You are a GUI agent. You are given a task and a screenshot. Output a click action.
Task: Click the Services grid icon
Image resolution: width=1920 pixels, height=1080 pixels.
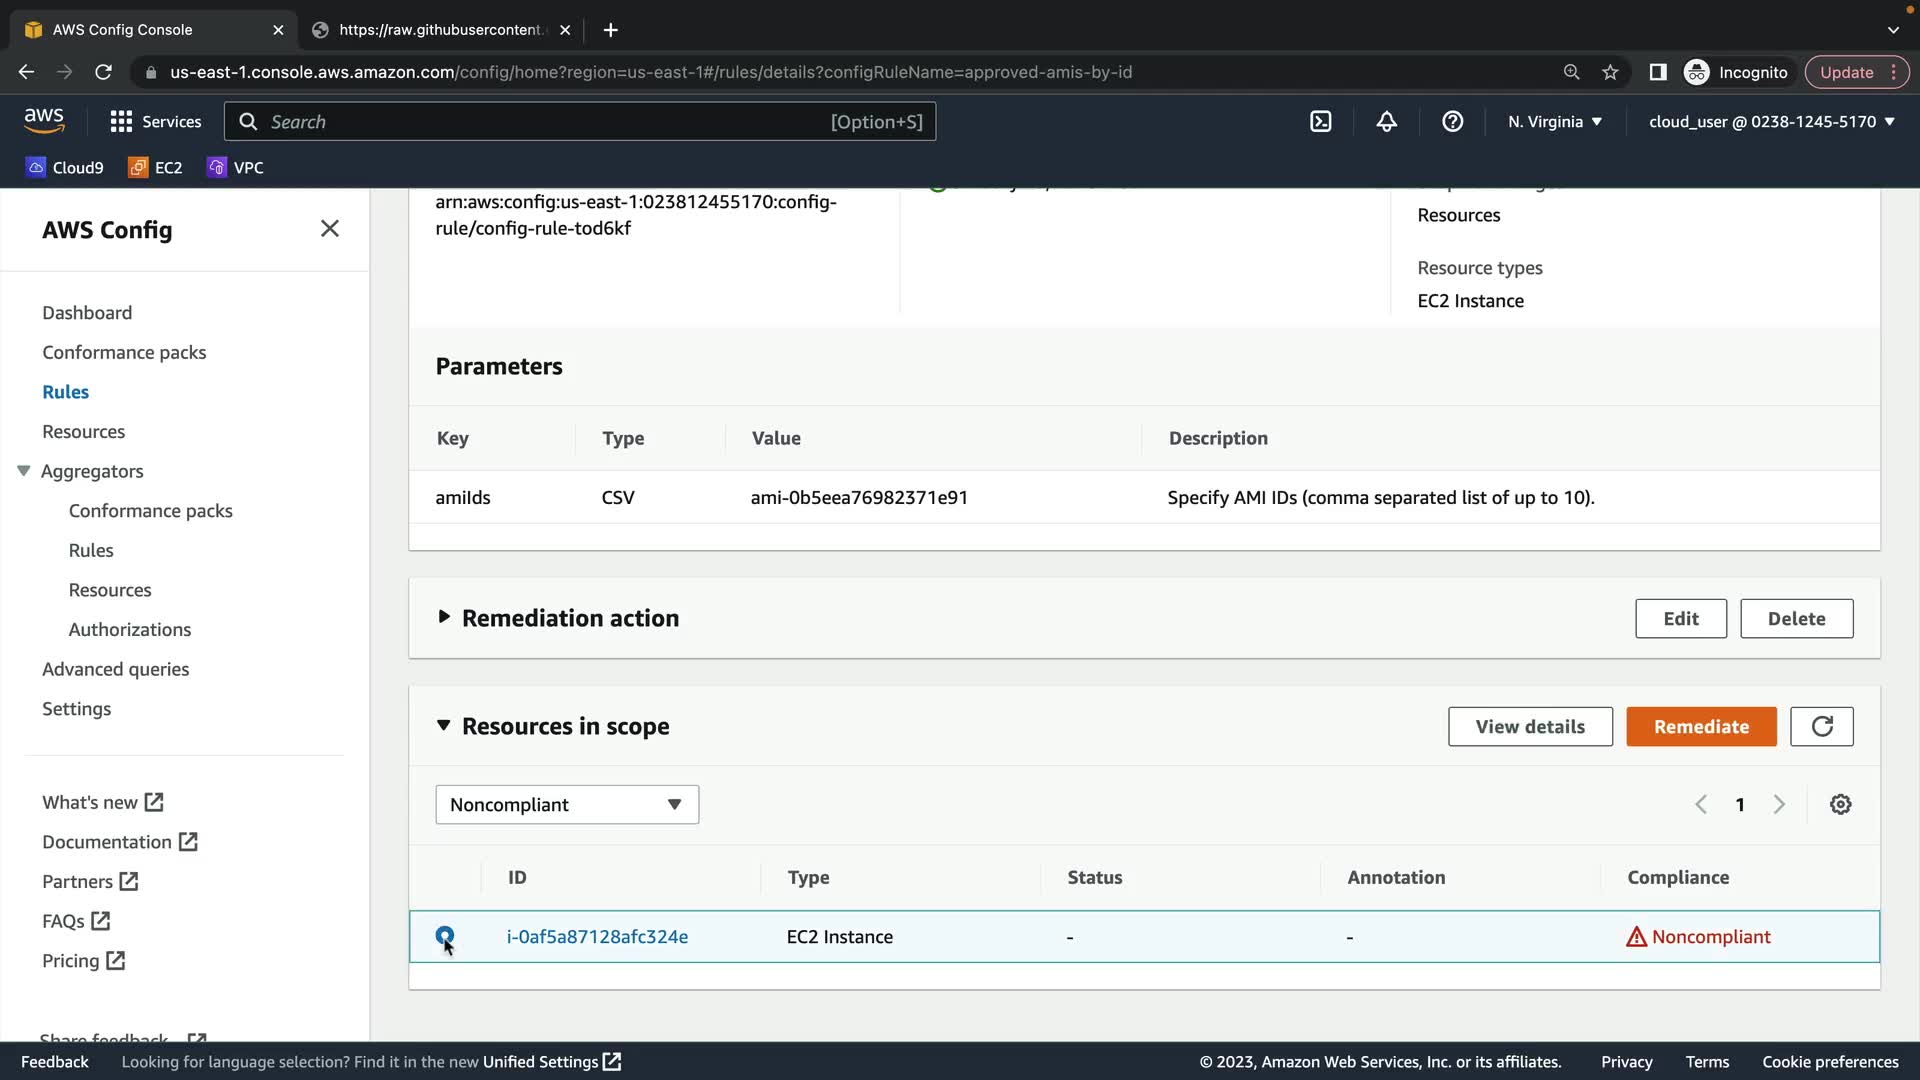(x=121, y=122)
